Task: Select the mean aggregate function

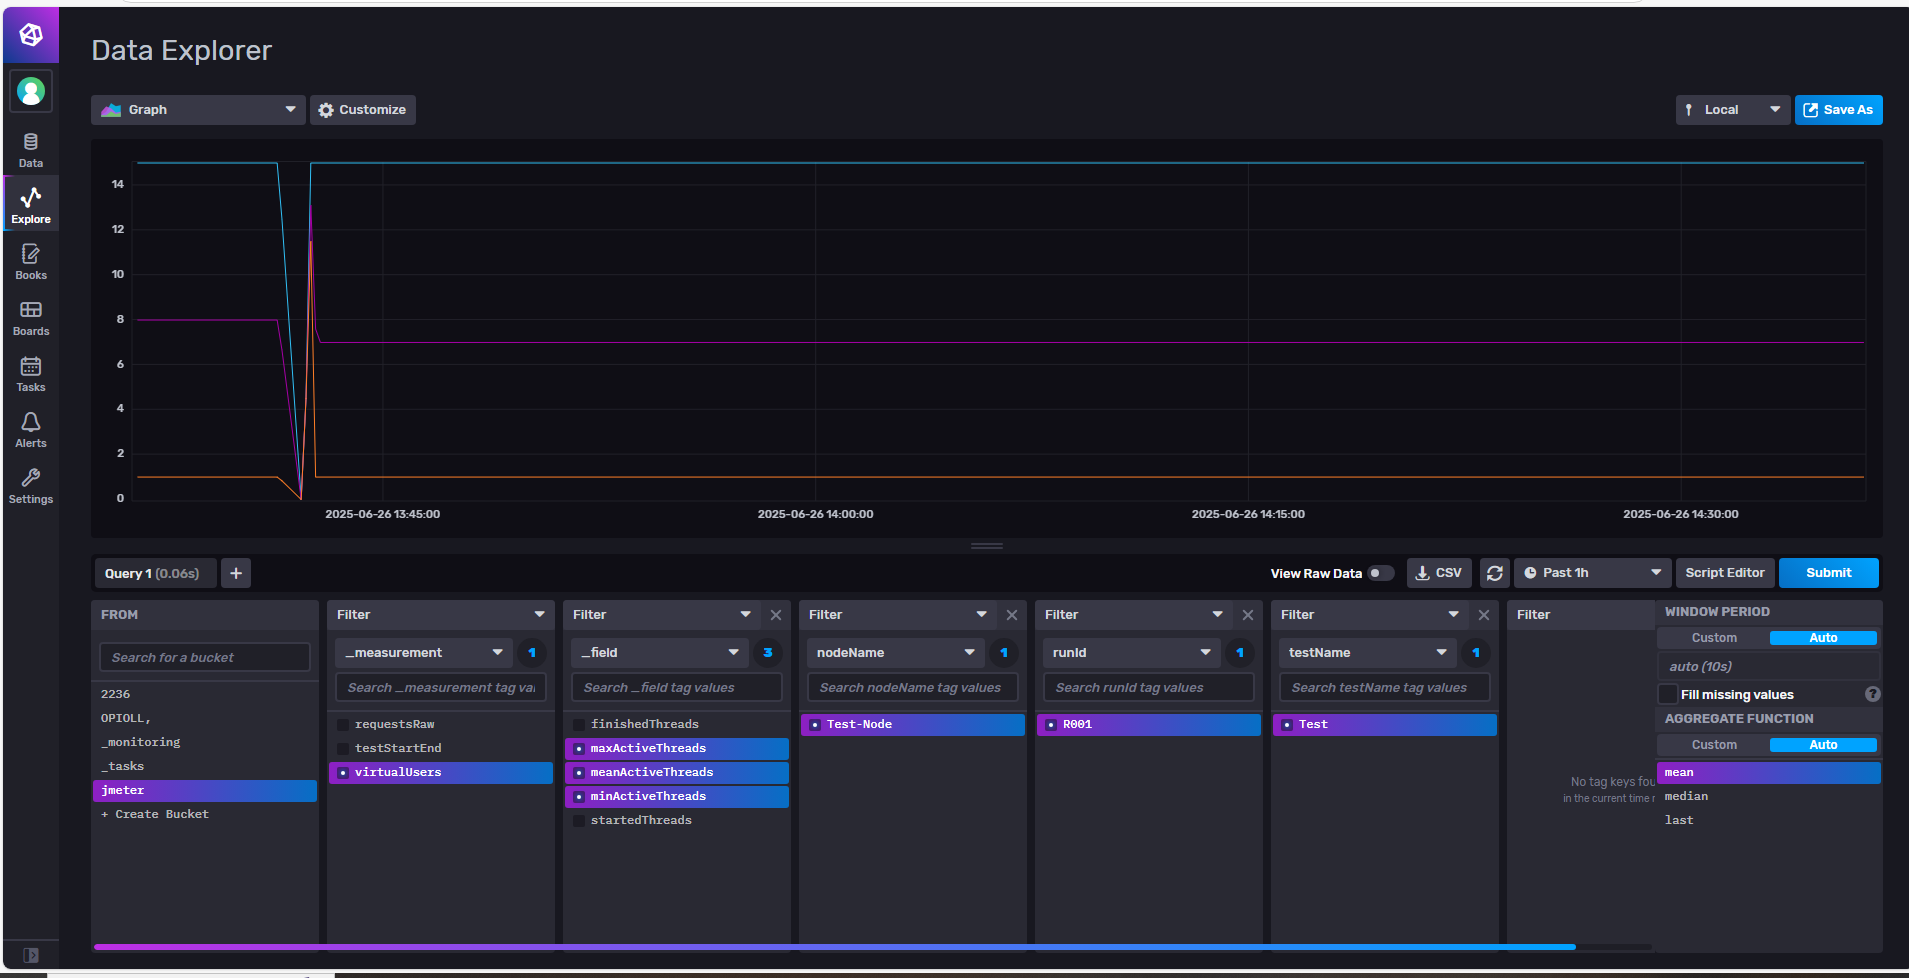Action: 1768,773
